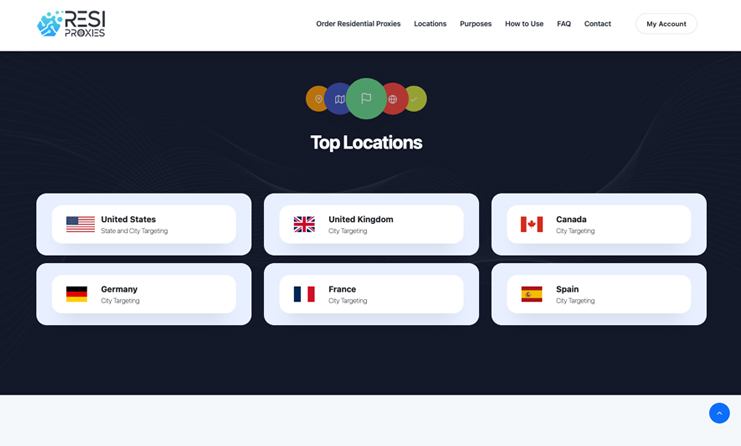Click the Resi Proxies logo
Screen dimensions: 741x446
(x=71, y=24)
